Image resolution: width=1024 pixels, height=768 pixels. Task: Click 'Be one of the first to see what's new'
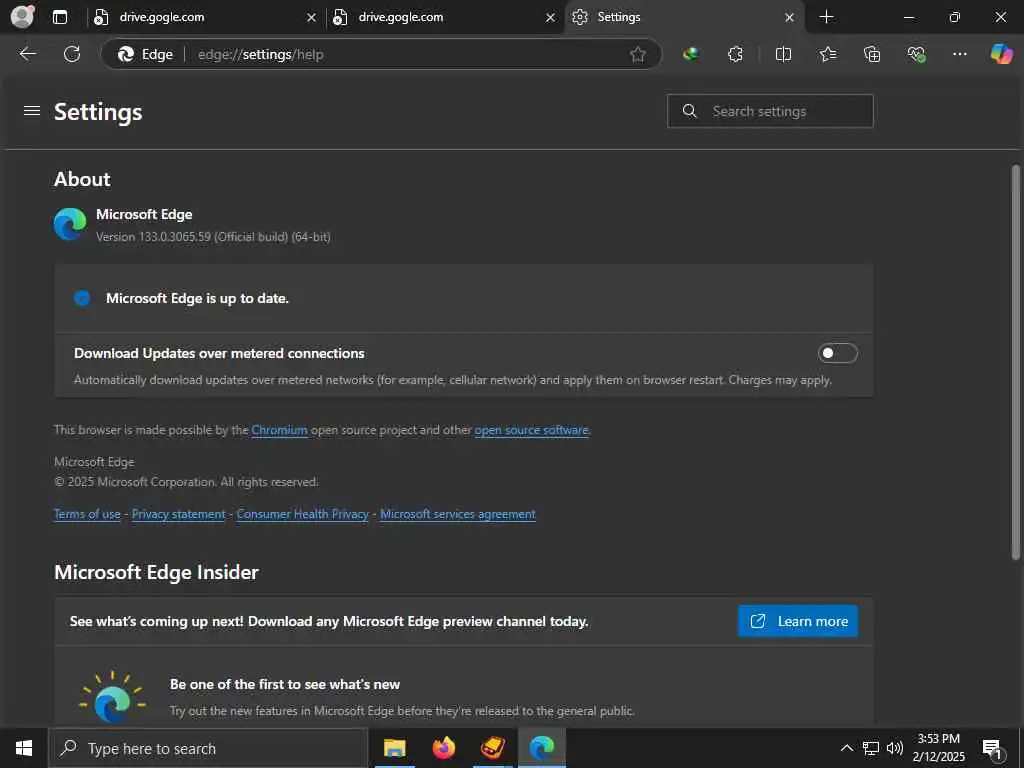point(285,684)
